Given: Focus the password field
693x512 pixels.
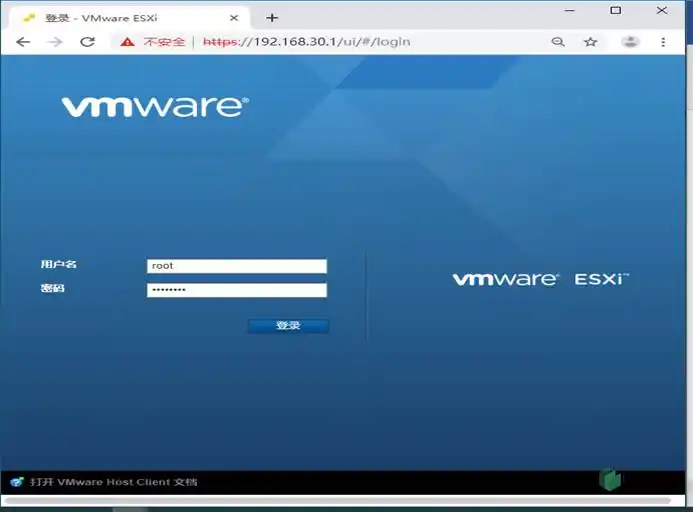Looking at the screenshot, I should pos(237,290).
